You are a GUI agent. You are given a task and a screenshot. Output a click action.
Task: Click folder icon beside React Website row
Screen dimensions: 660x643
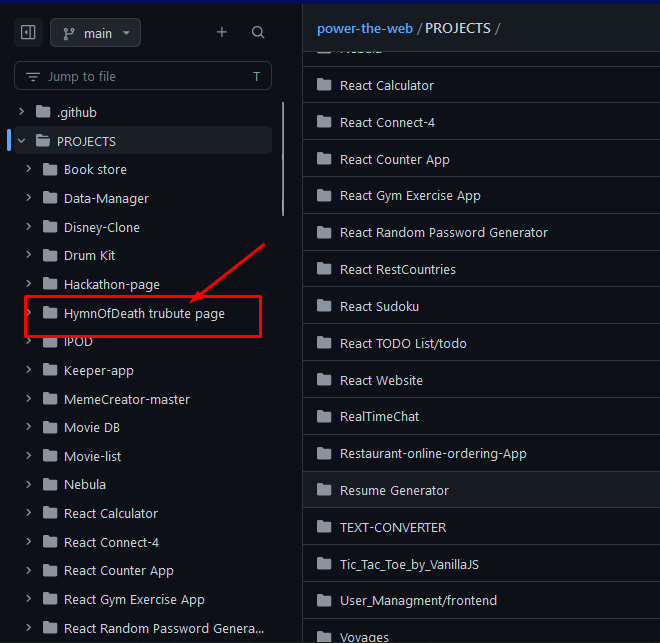(324, 380)
